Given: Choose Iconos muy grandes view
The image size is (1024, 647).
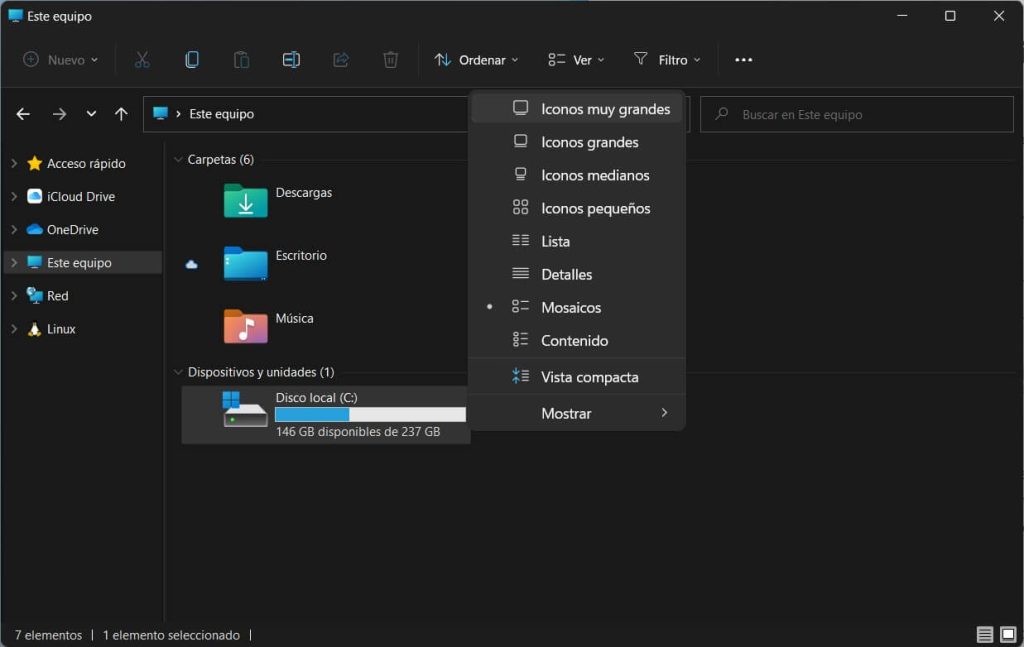Looking at the screenshot, I should click(577, 108).
